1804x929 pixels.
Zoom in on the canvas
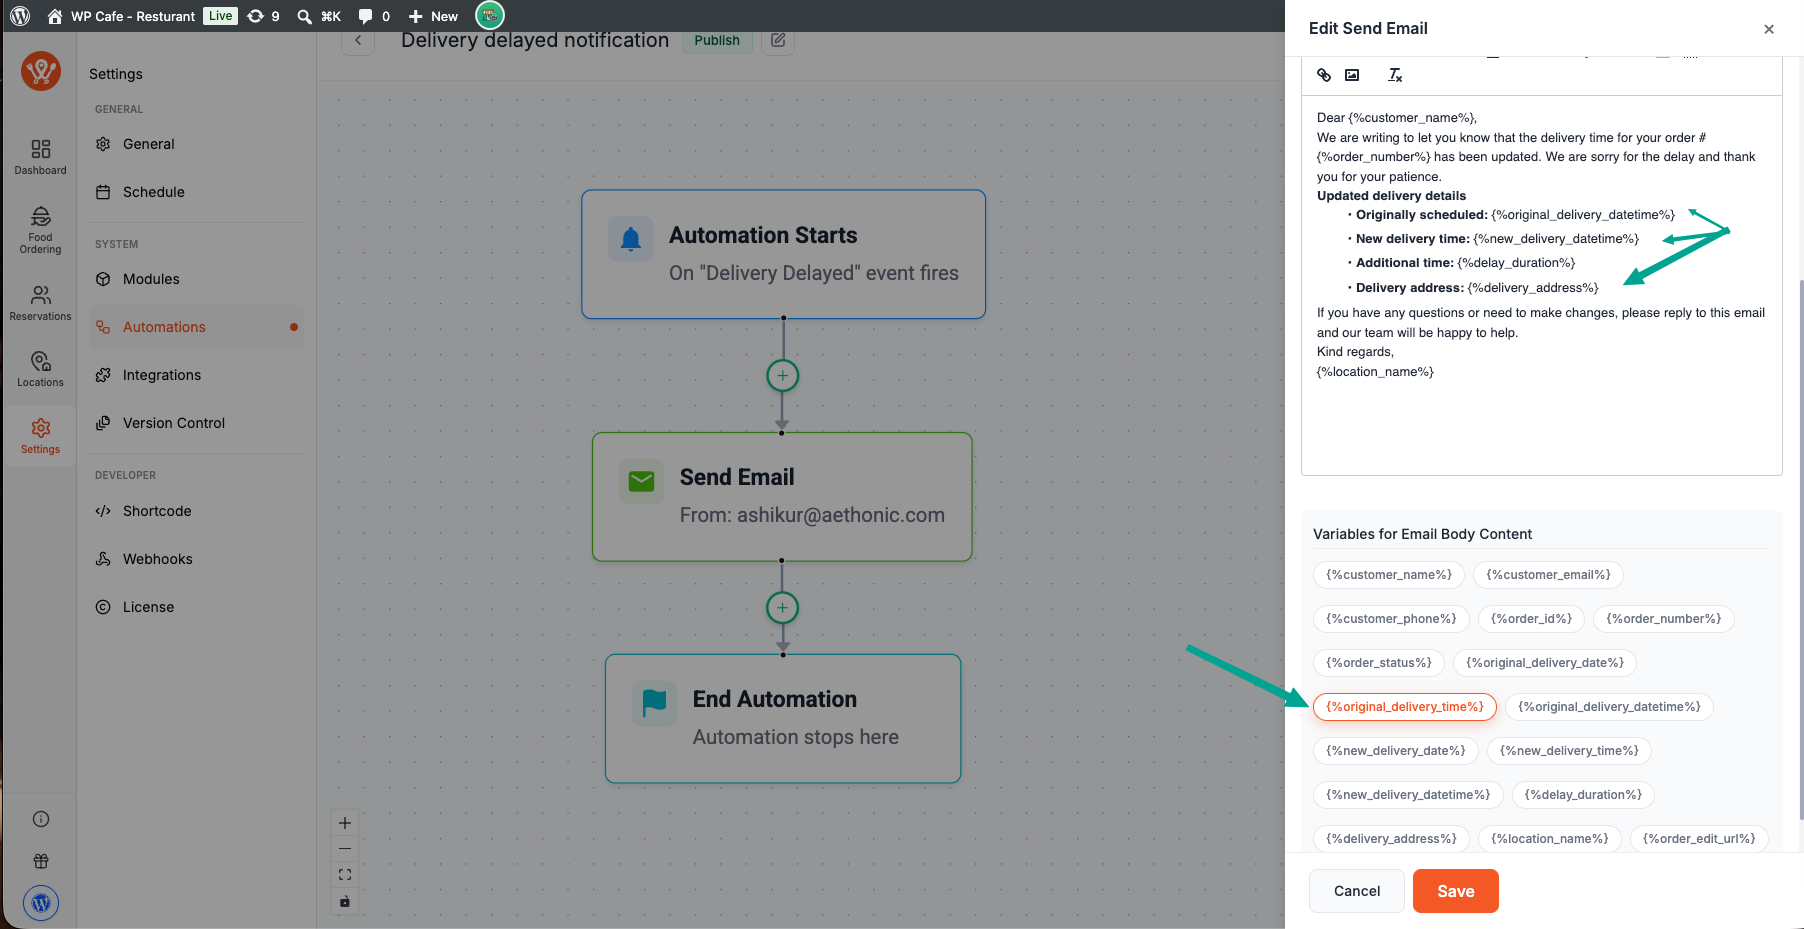pyautogui.click(x=345, y=823)
